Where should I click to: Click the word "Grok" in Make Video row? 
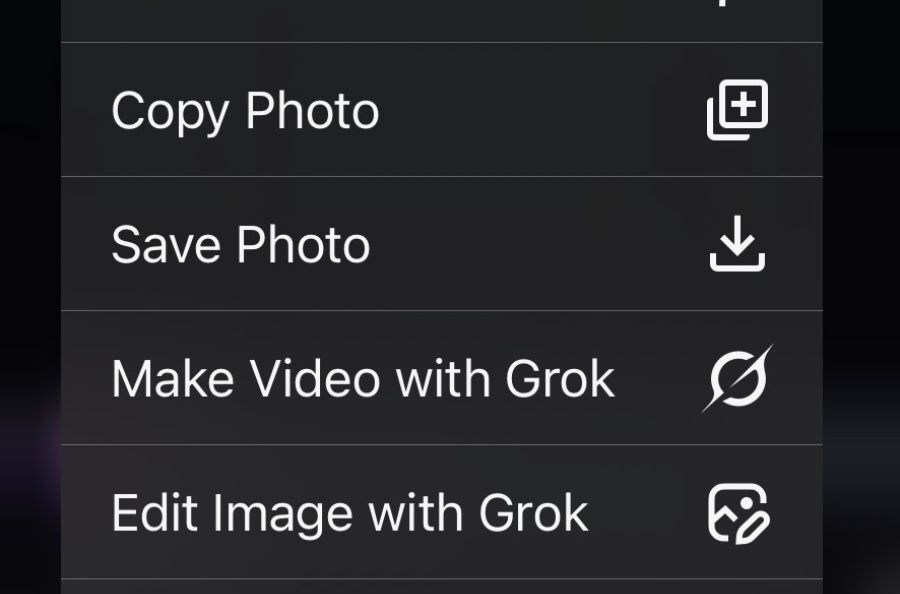point(560,379)
